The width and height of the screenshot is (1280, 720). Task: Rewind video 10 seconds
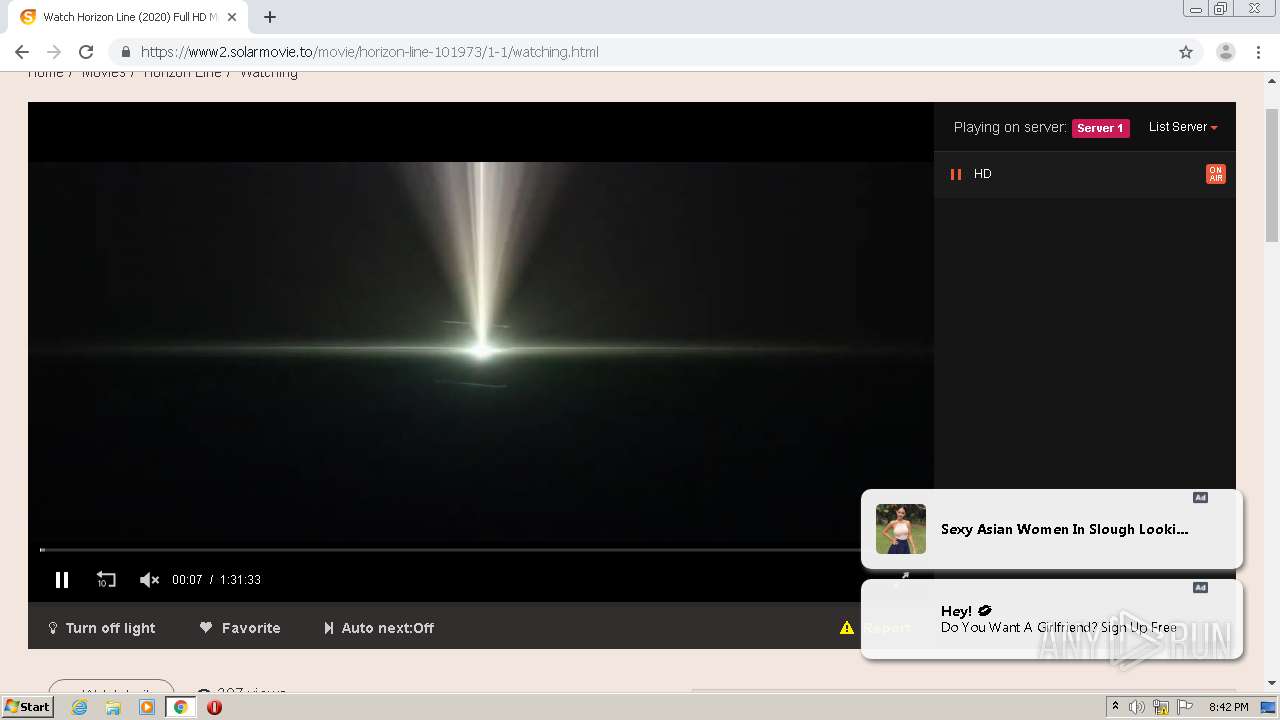[x=106, y=580]
